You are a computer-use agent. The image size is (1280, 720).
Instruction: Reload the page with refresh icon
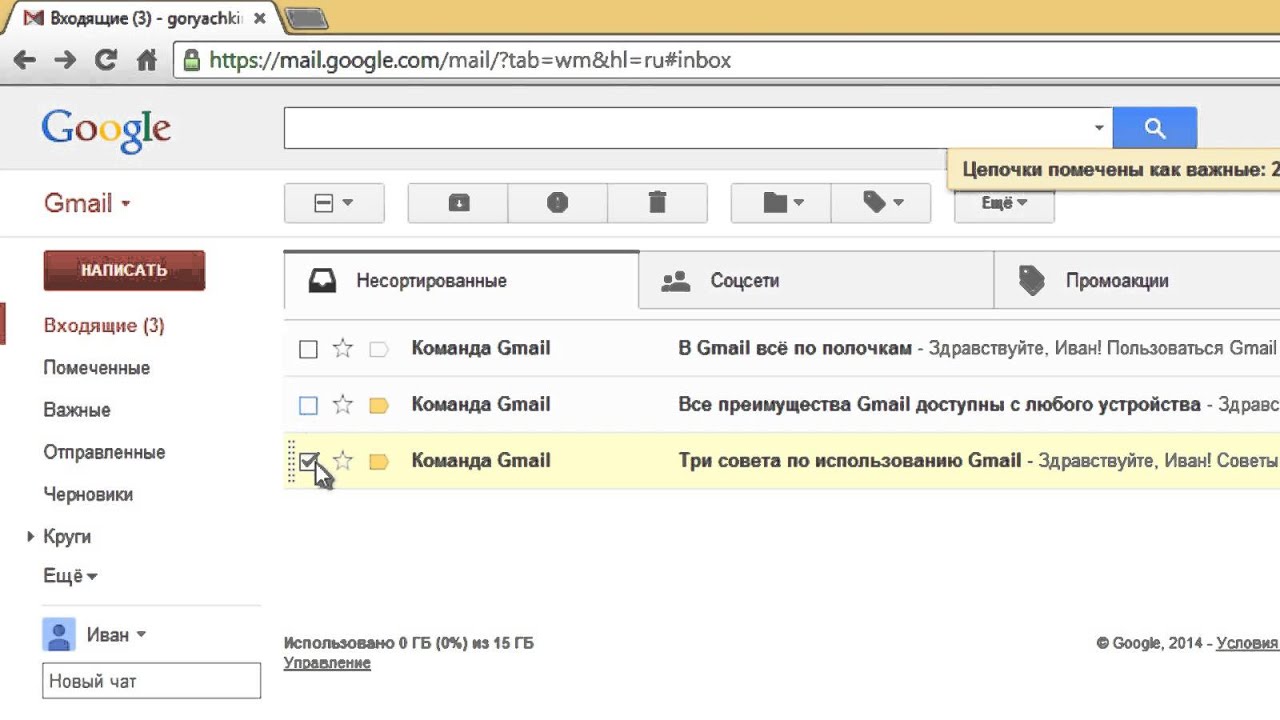pyautogui.click(x=106, y=60)
